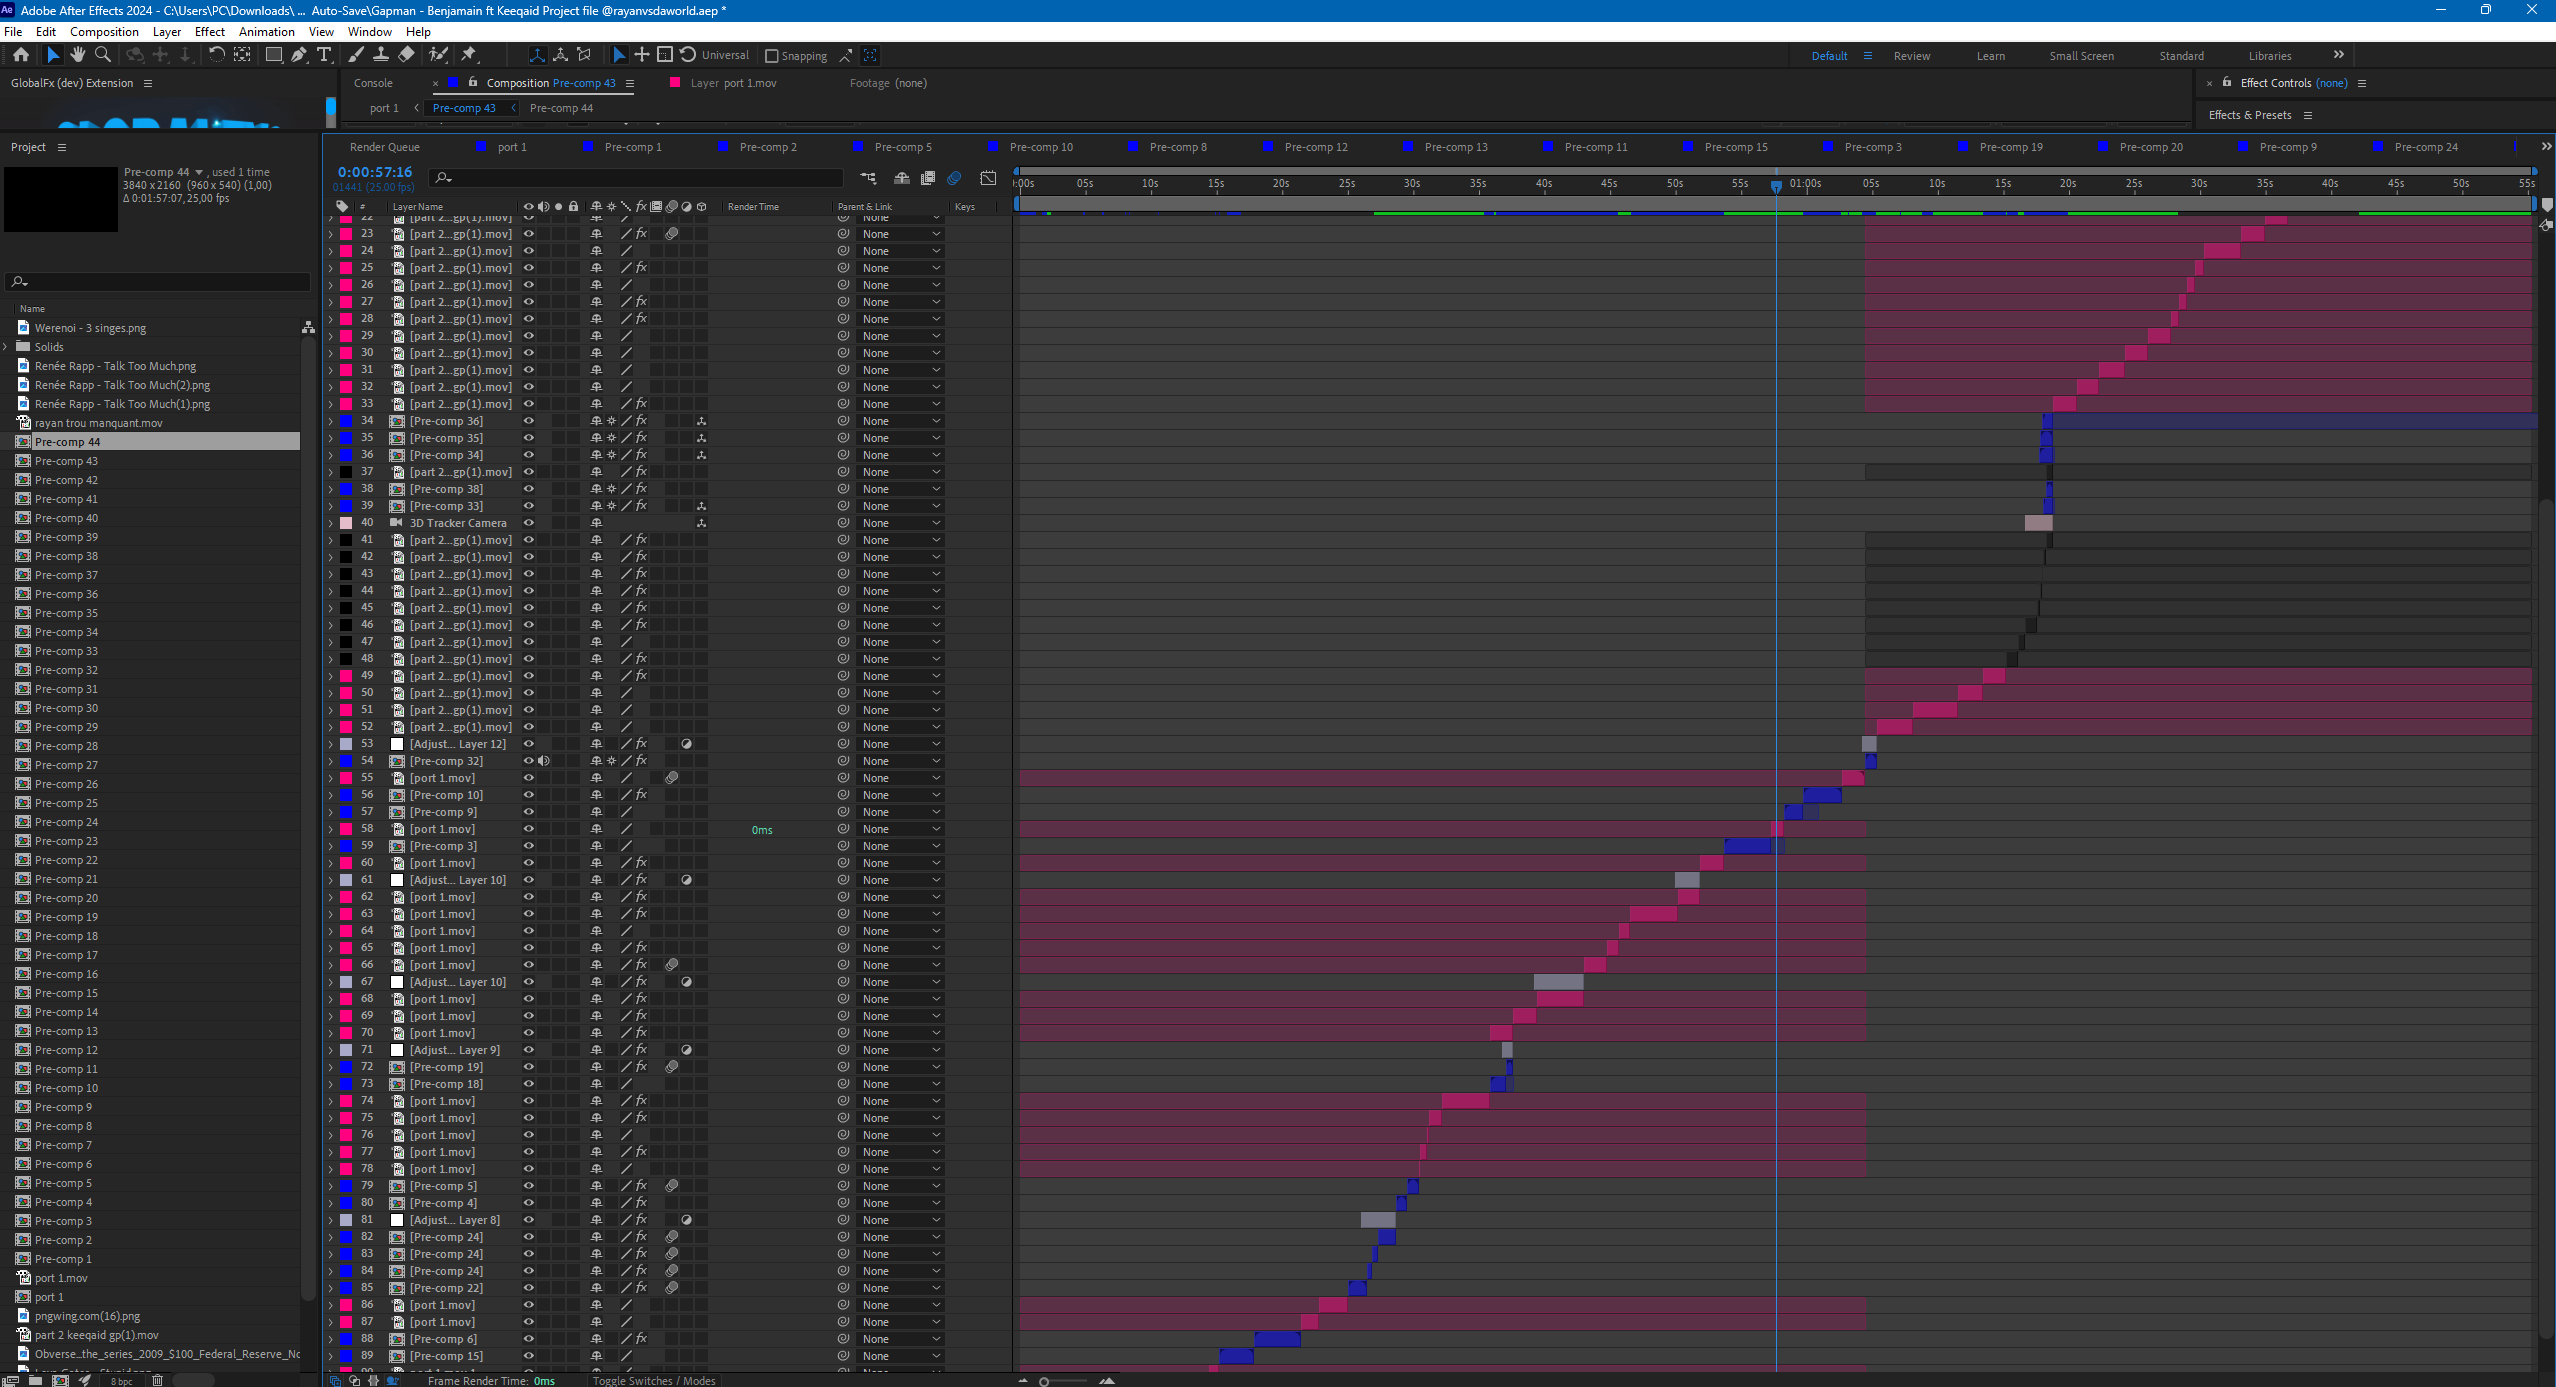Toggle visibility of Pre-comp 32 layer

(529, 761)
